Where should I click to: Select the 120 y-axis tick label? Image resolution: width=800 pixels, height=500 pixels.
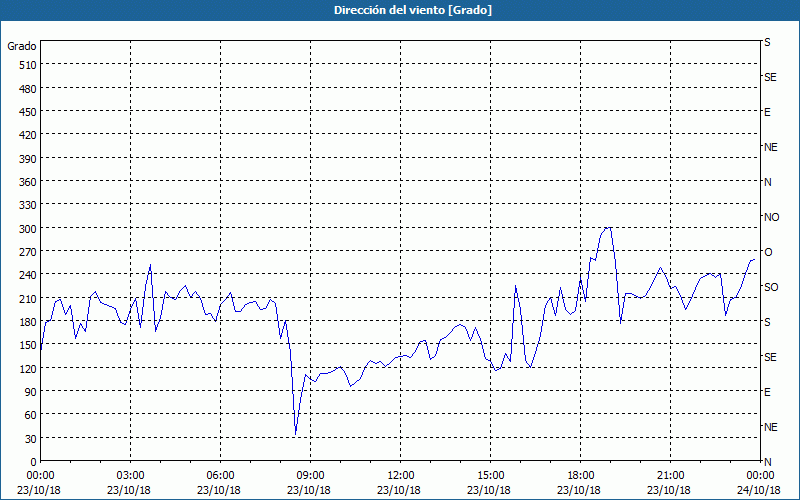[x=28, y=368]
